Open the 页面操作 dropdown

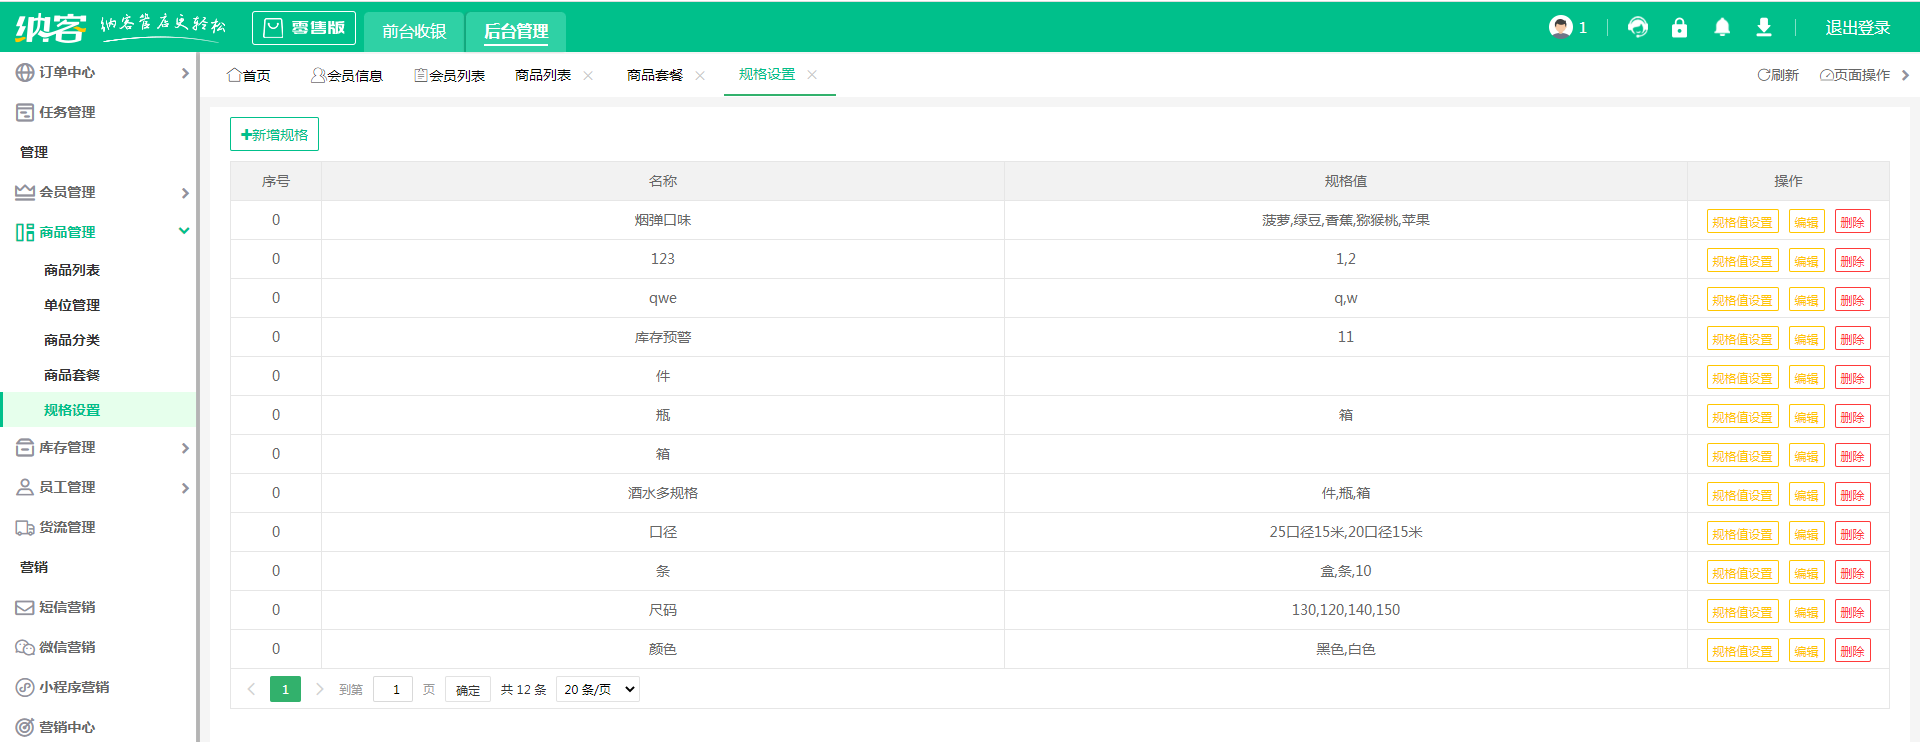(1855, 75)
